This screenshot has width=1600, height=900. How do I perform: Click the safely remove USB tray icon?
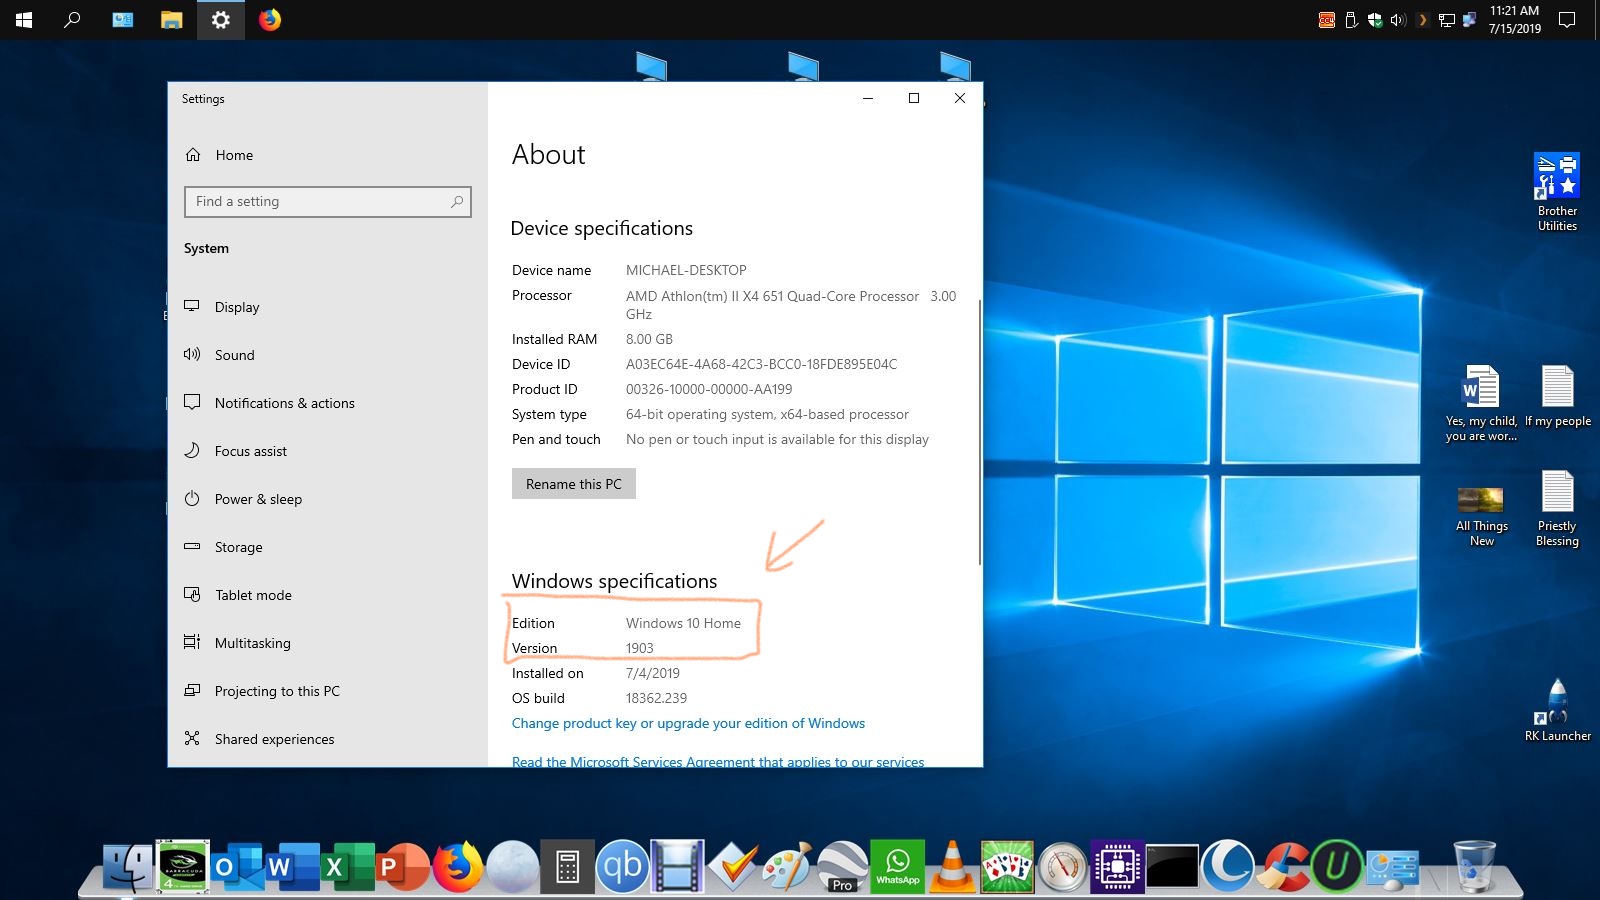point(1351,20)
